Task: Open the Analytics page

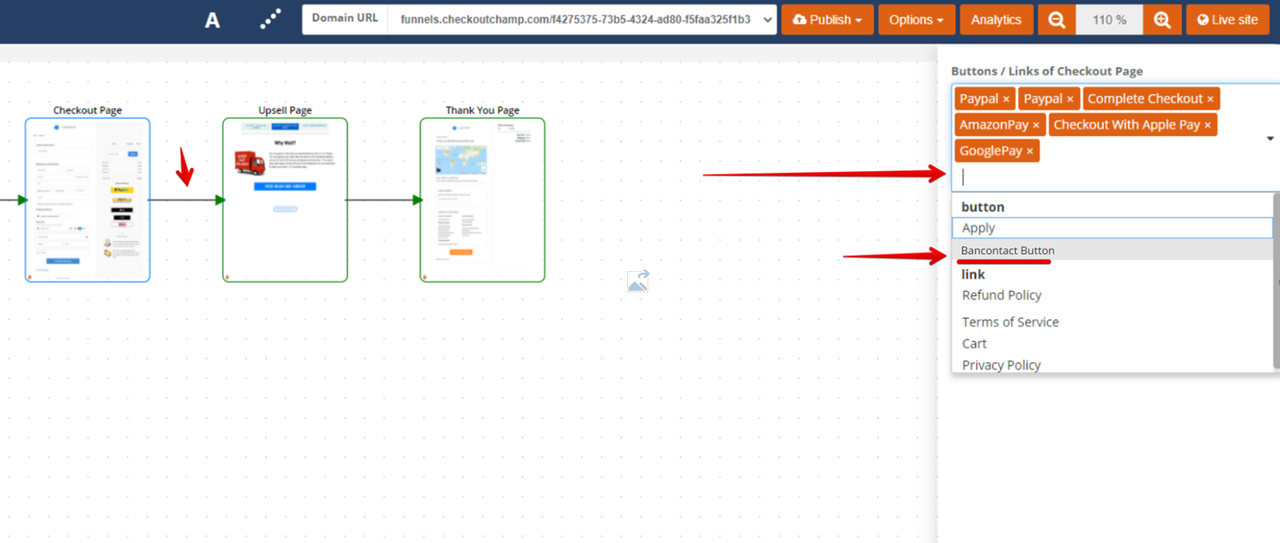Action: click(x=996, y=20)
